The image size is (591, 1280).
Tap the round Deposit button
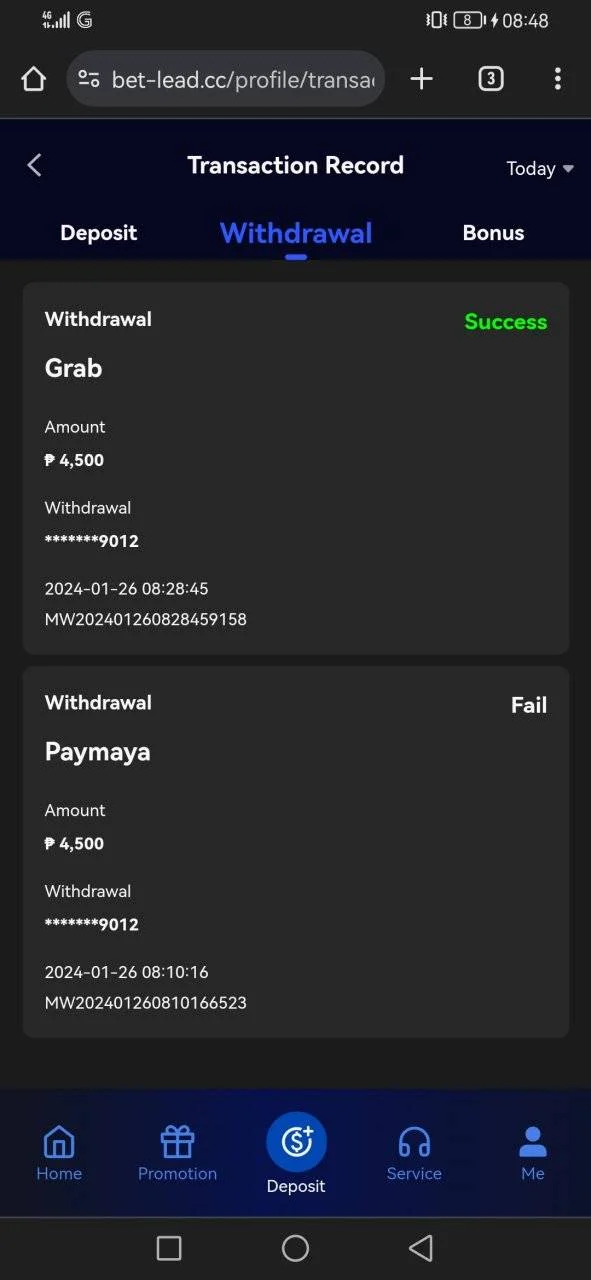[296, 1142]
